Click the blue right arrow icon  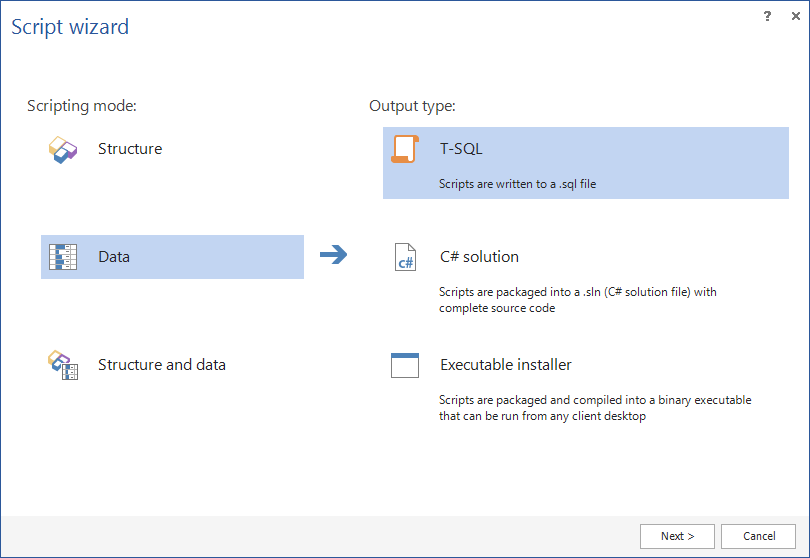pos(333,256)
